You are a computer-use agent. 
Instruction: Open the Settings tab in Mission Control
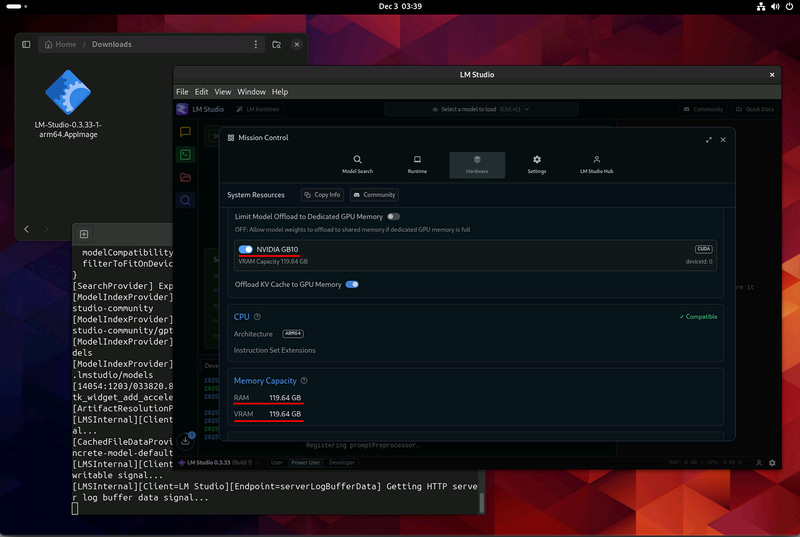coord(537,164)
